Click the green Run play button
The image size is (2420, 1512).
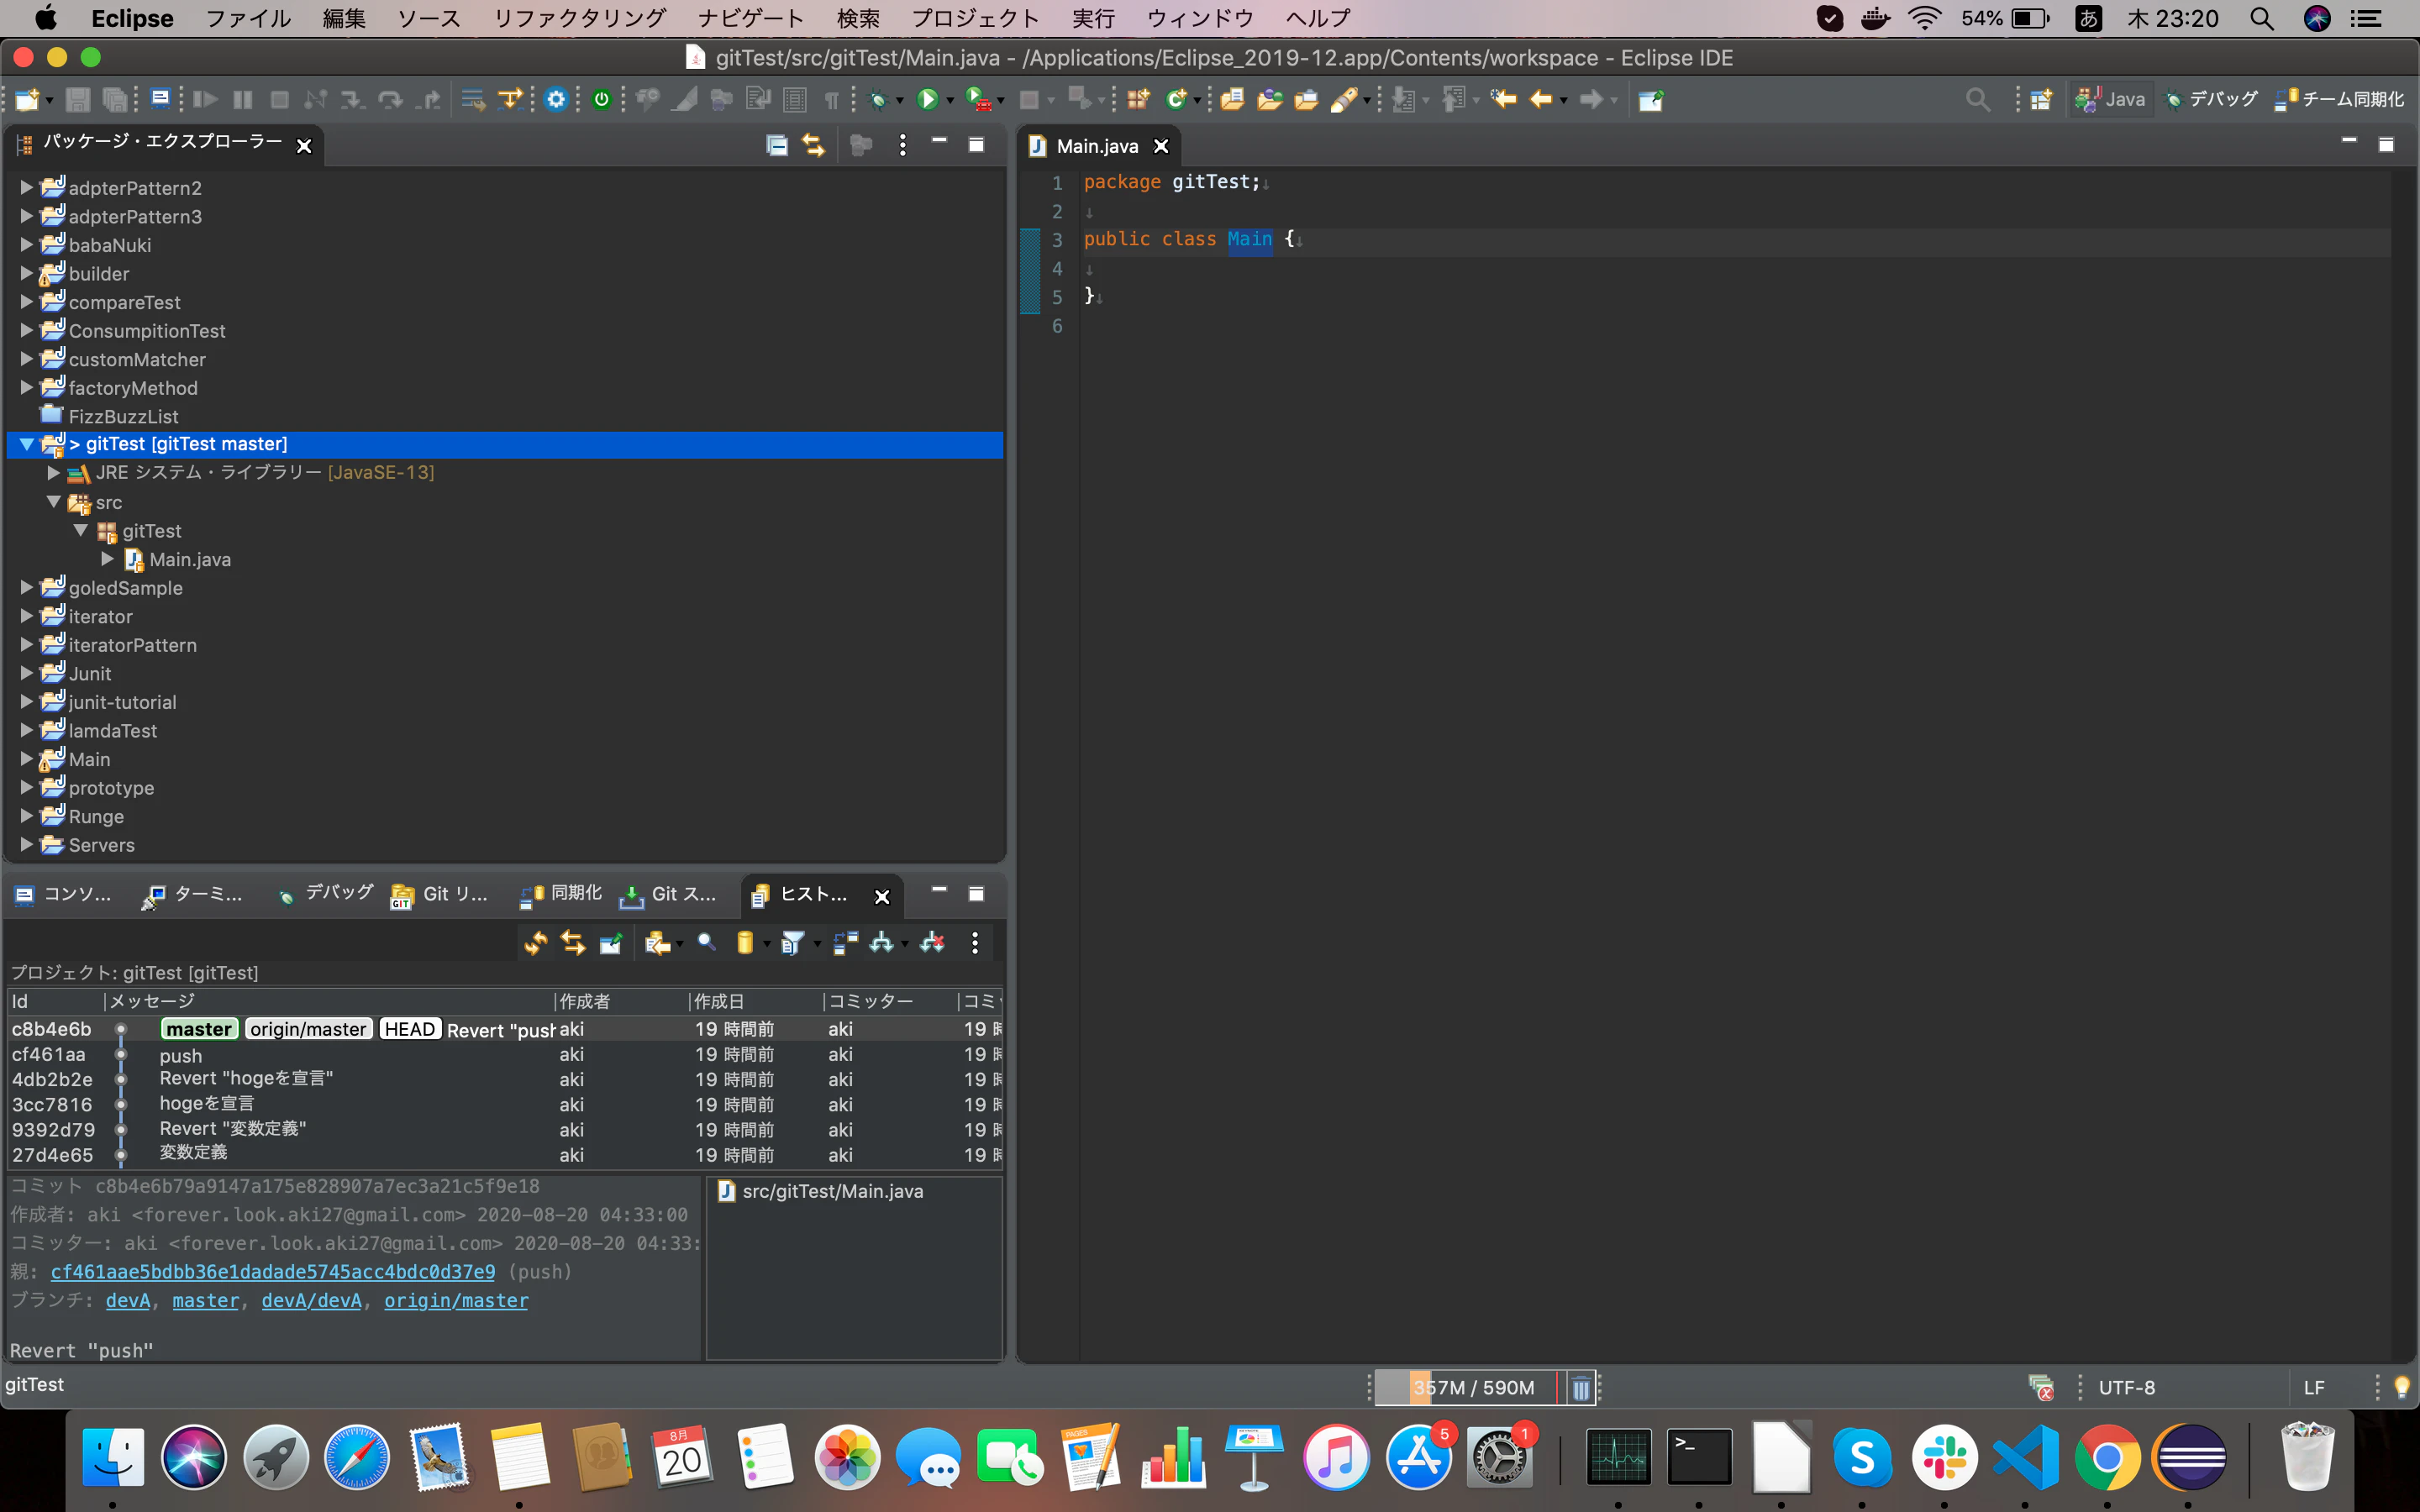point(927,99)
